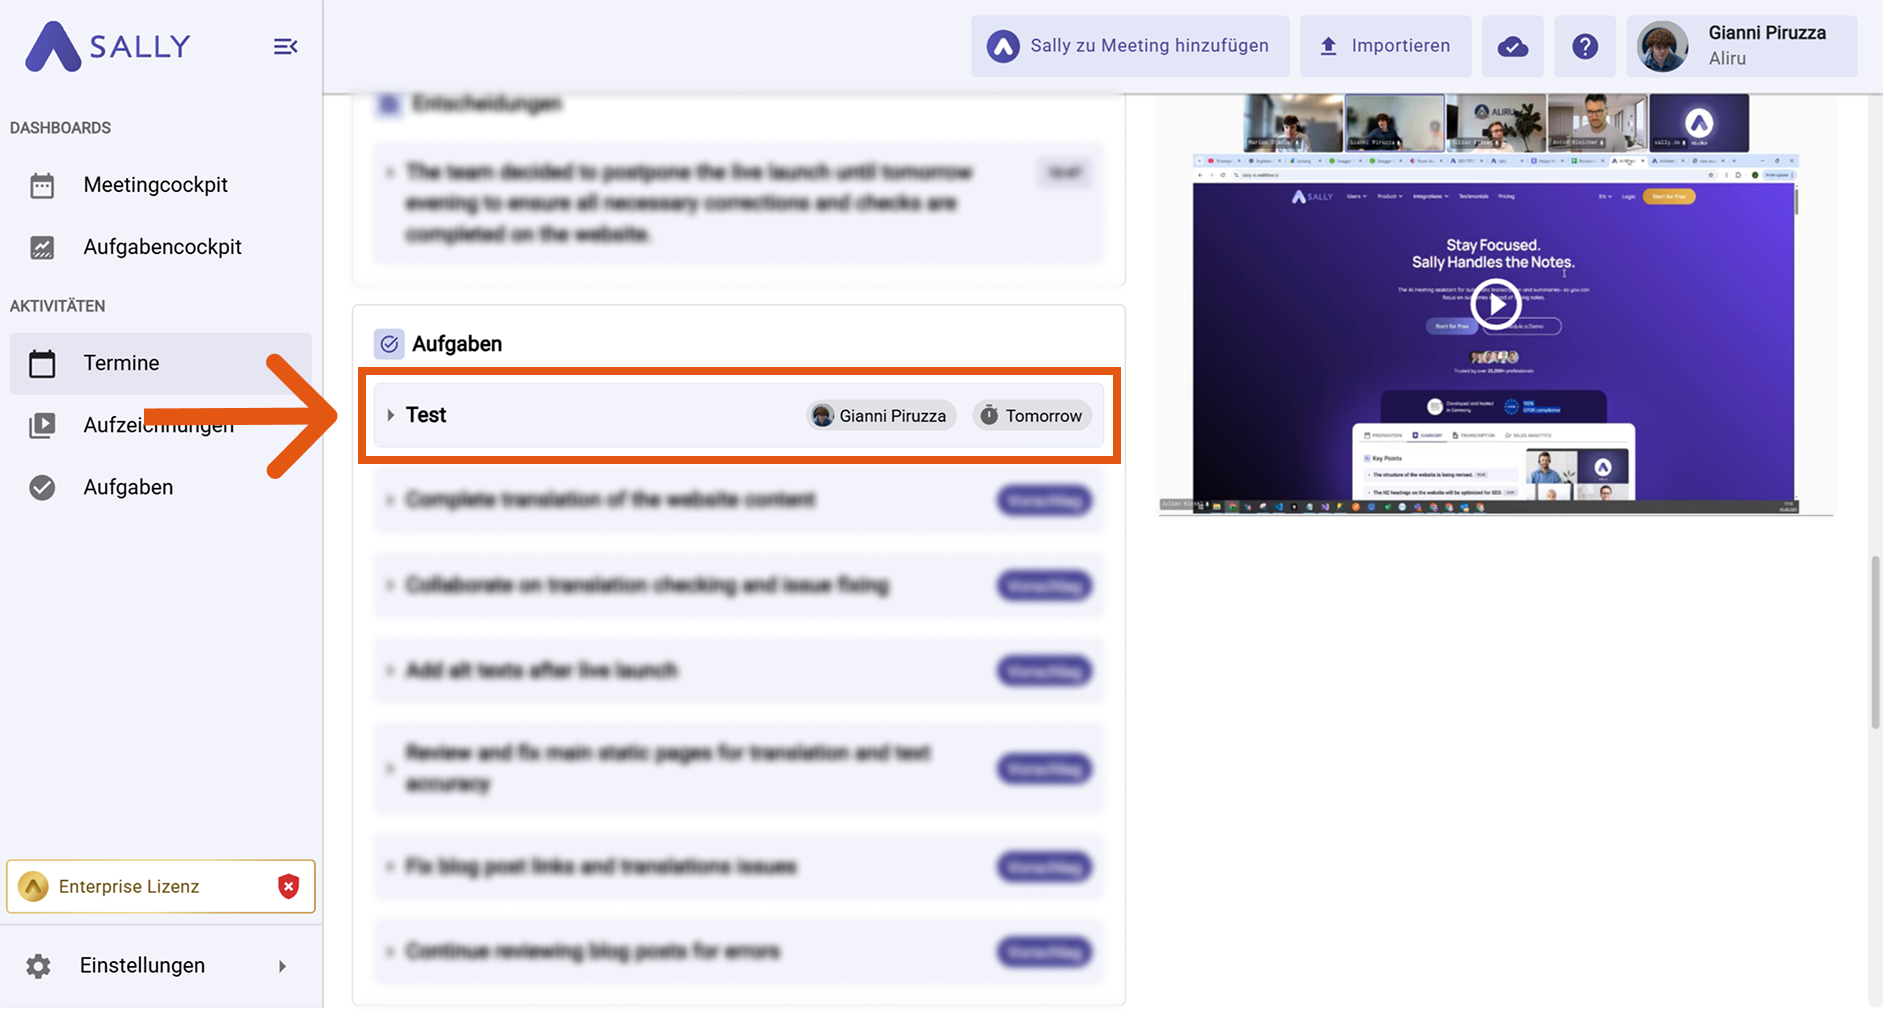The image size is (1883, 1016).
Task: Open Aufzeichnungen section
Action: 160,425
